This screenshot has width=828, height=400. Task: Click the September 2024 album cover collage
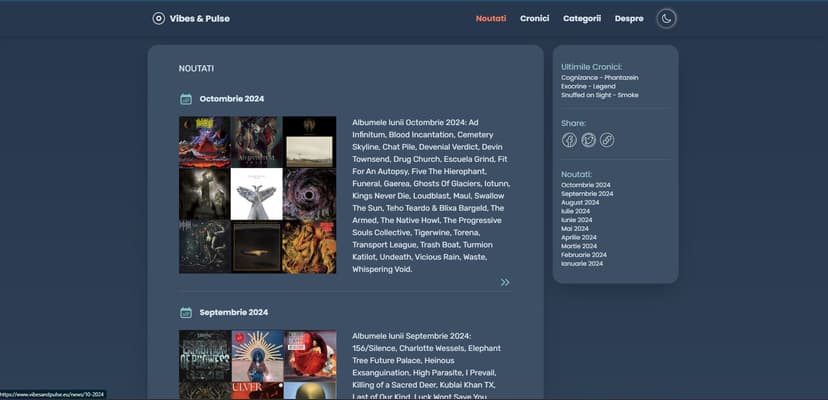tap(257, 365)
